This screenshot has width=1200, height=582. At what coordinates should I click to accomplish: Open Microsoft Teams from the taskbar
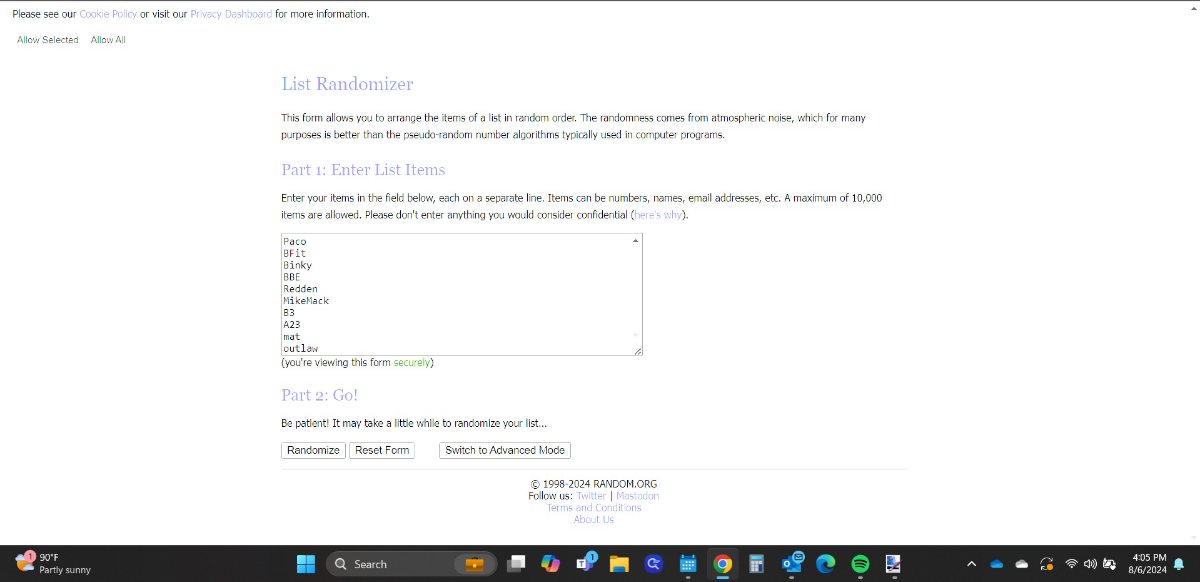585,564
